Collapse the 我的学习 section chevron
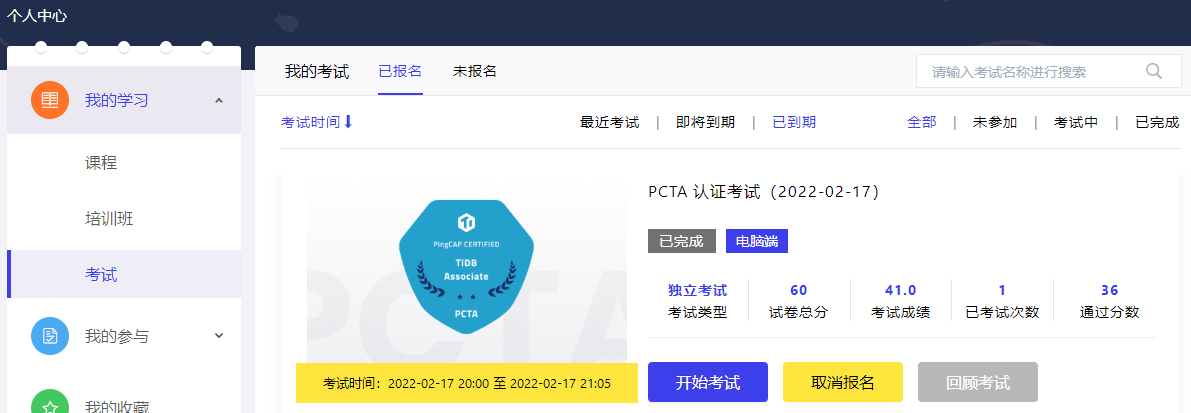This screenshot has width=1191, height=413. [219, 100]
